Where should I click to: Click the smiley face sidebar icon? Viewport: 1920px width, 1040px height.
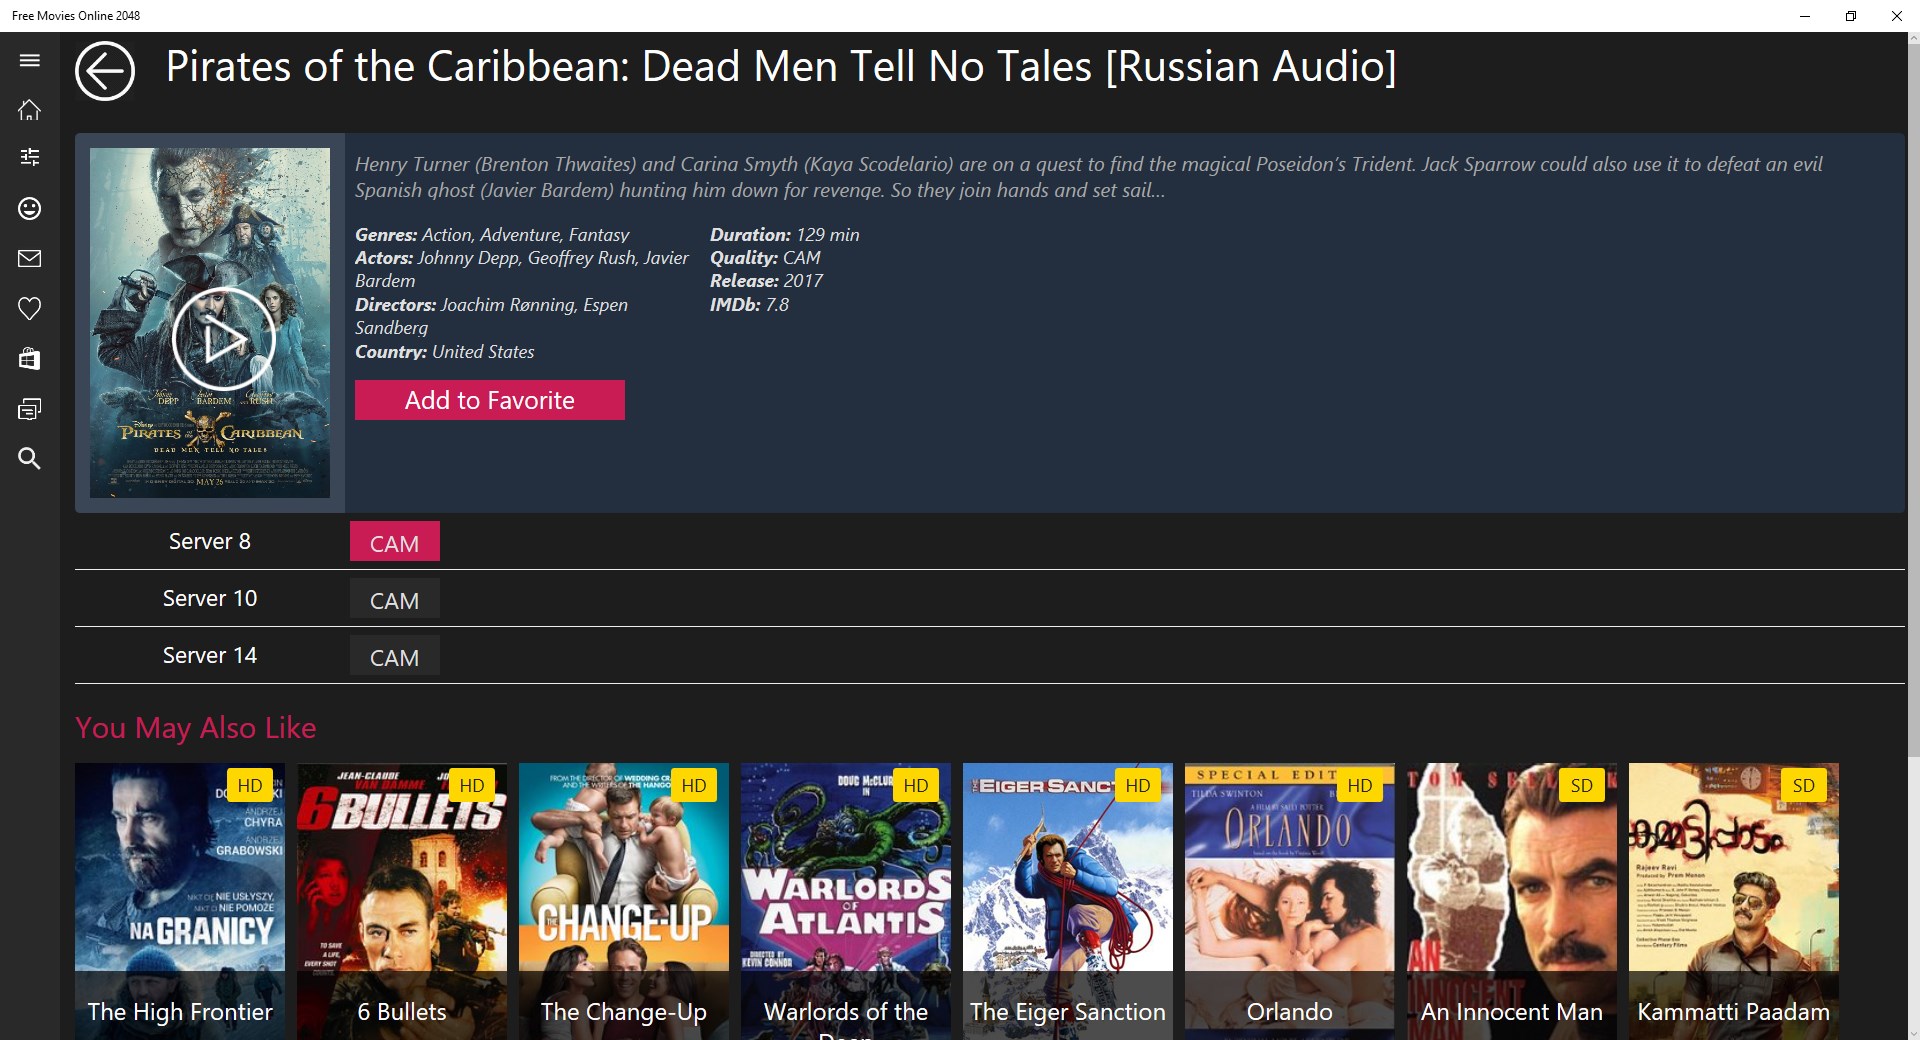point(30,208)
